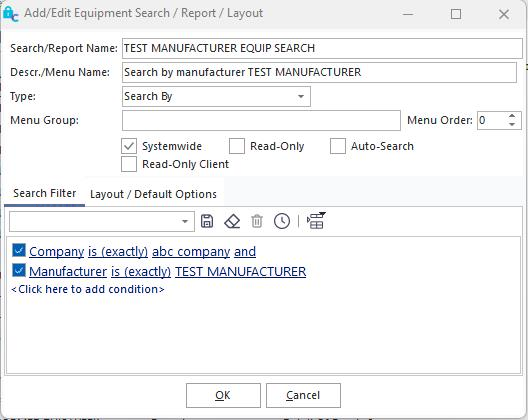Decrease Menu Order with down arrow

coord(512,124)
